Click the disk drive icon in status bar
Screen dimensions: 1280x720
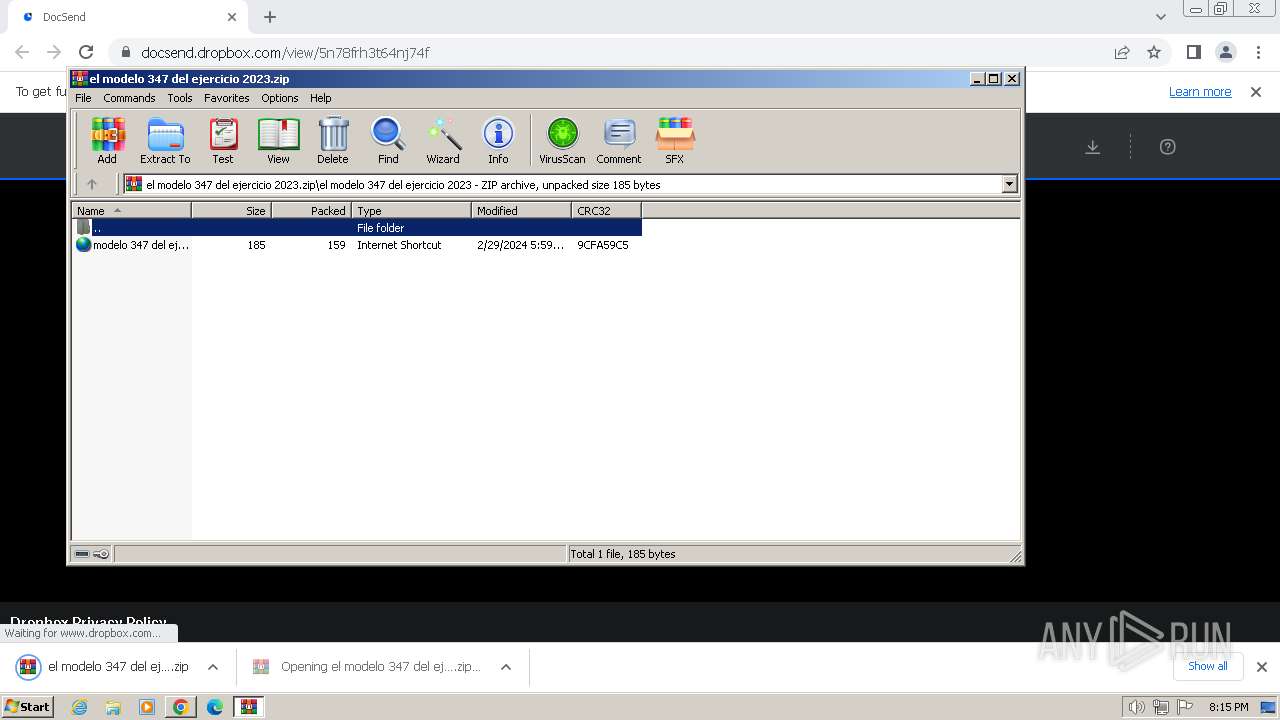[x=82, y=554]
